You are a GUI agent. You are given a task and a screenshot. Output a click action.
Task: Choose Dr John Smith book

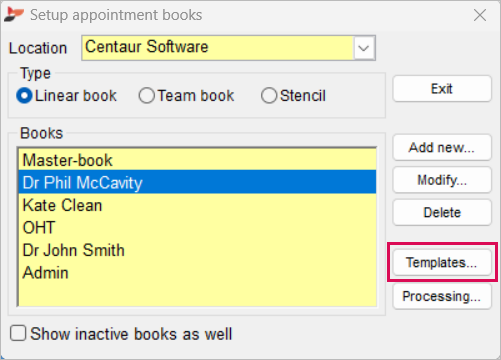pos(197,250)
